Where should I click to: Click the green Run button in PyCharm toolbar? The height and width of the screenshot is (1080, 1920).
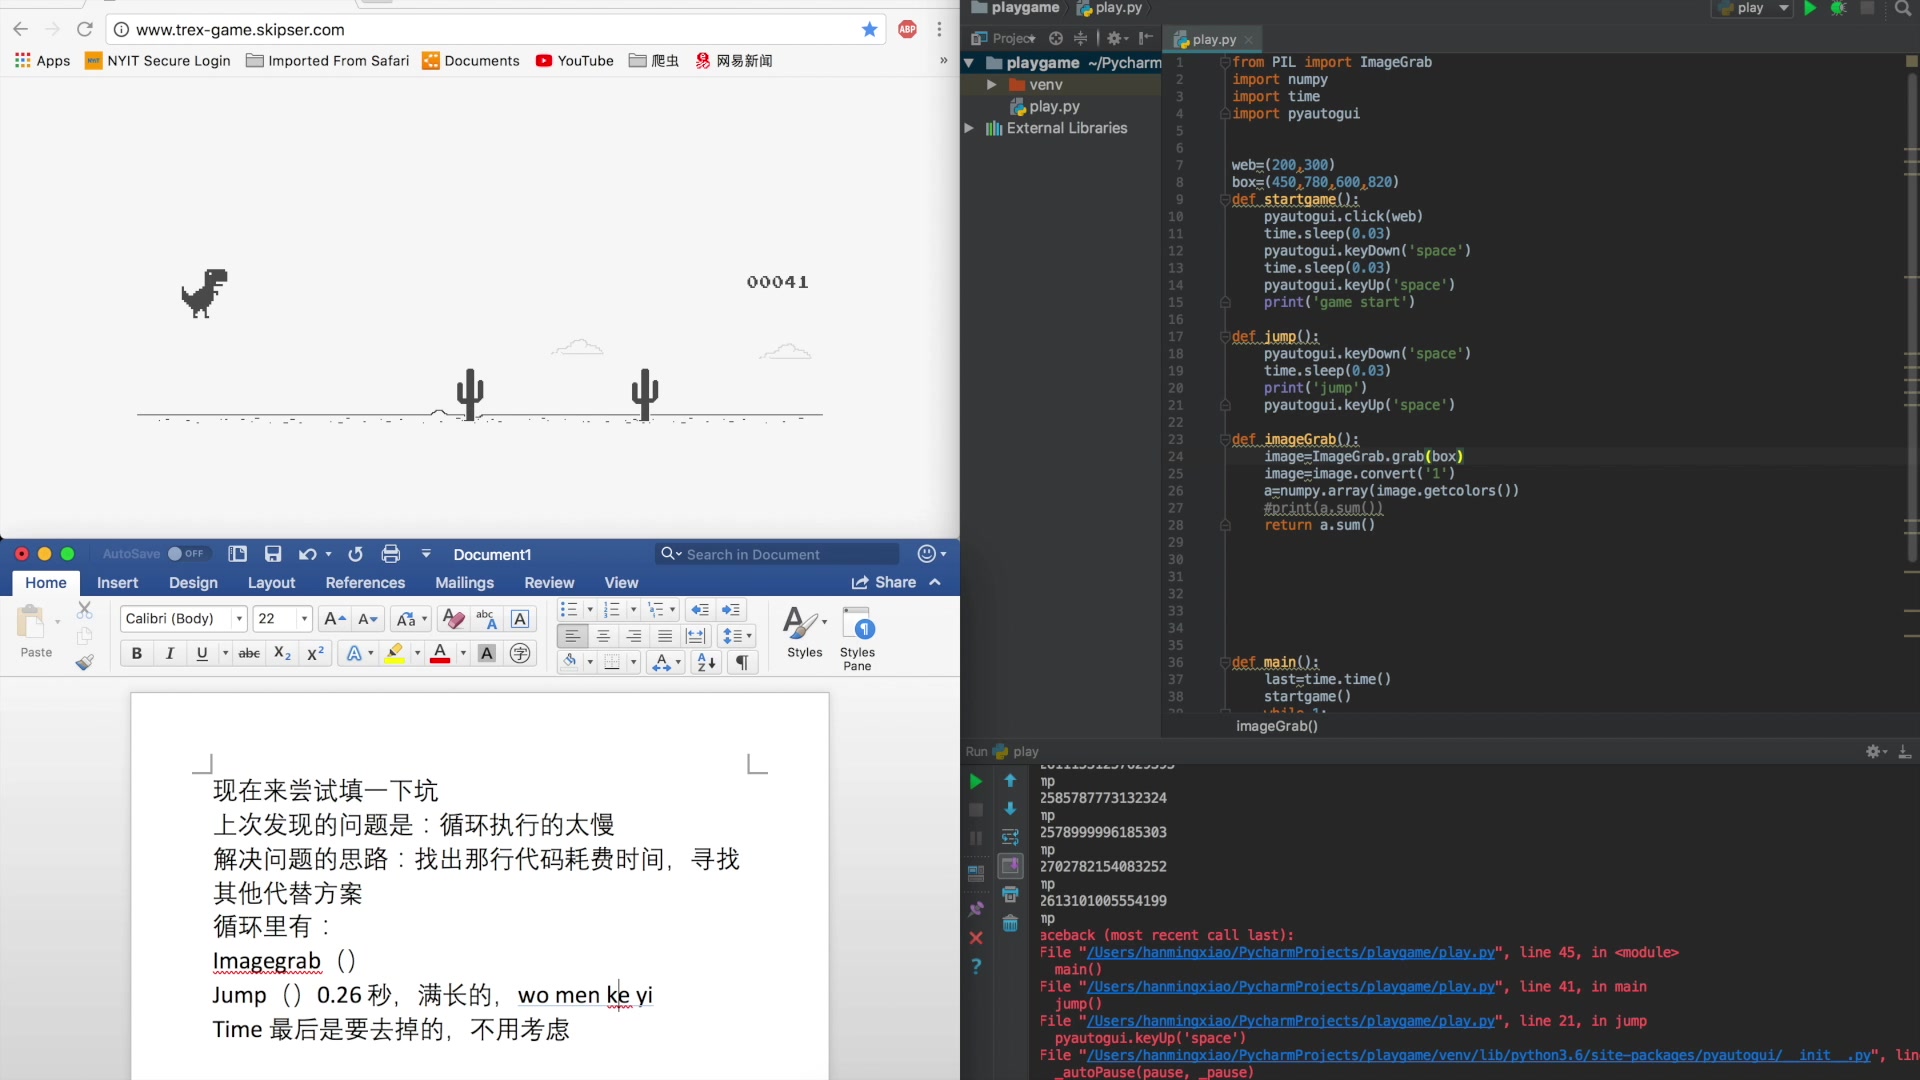(1810, 8)
